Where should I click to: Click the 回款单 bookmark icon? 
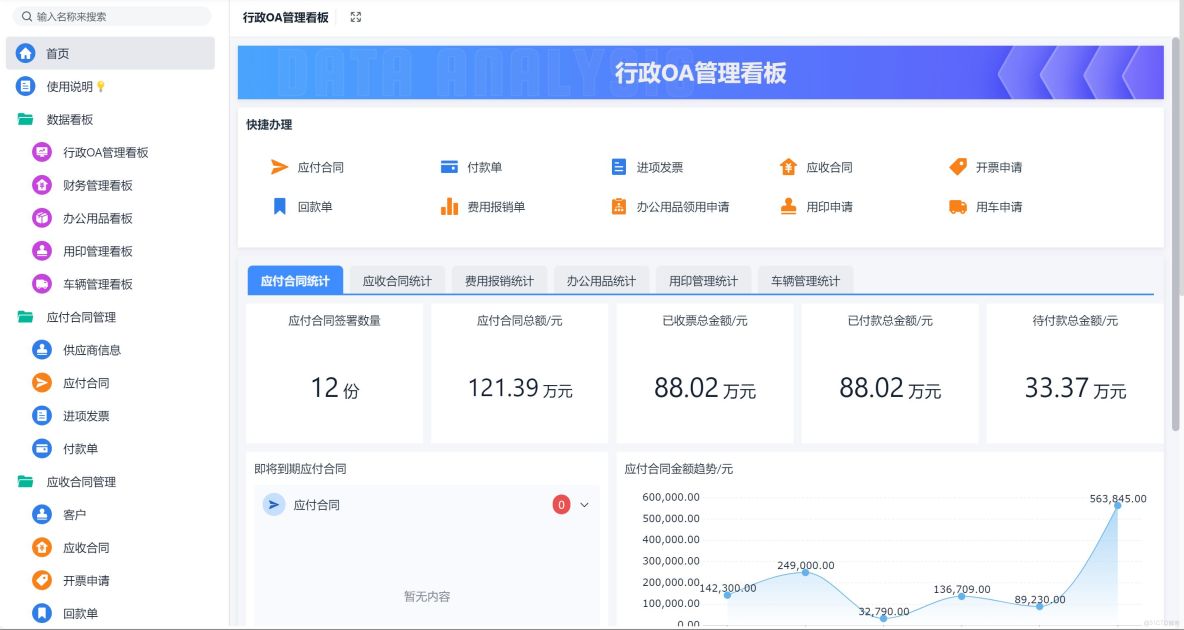pos(279,207)
